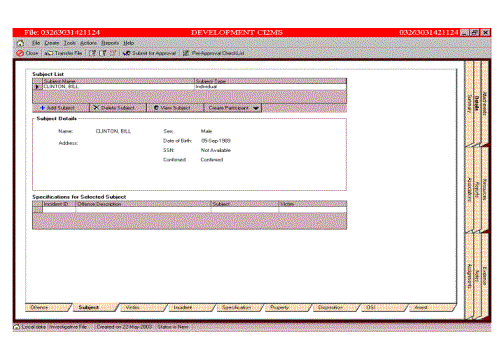The image size is (504, 360).
Task: Click the Submit for Approval icon
Action: [126, 53]
